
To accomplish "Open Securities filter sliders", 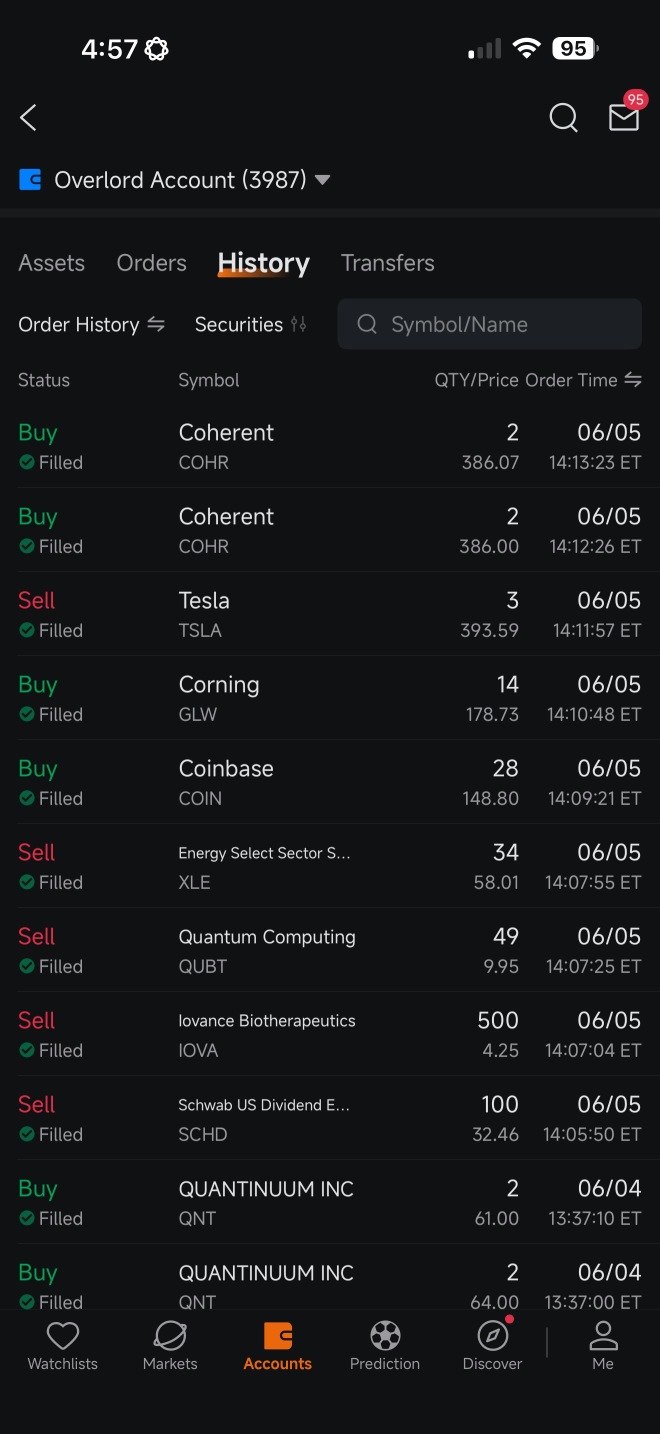I will coord(298,324).
